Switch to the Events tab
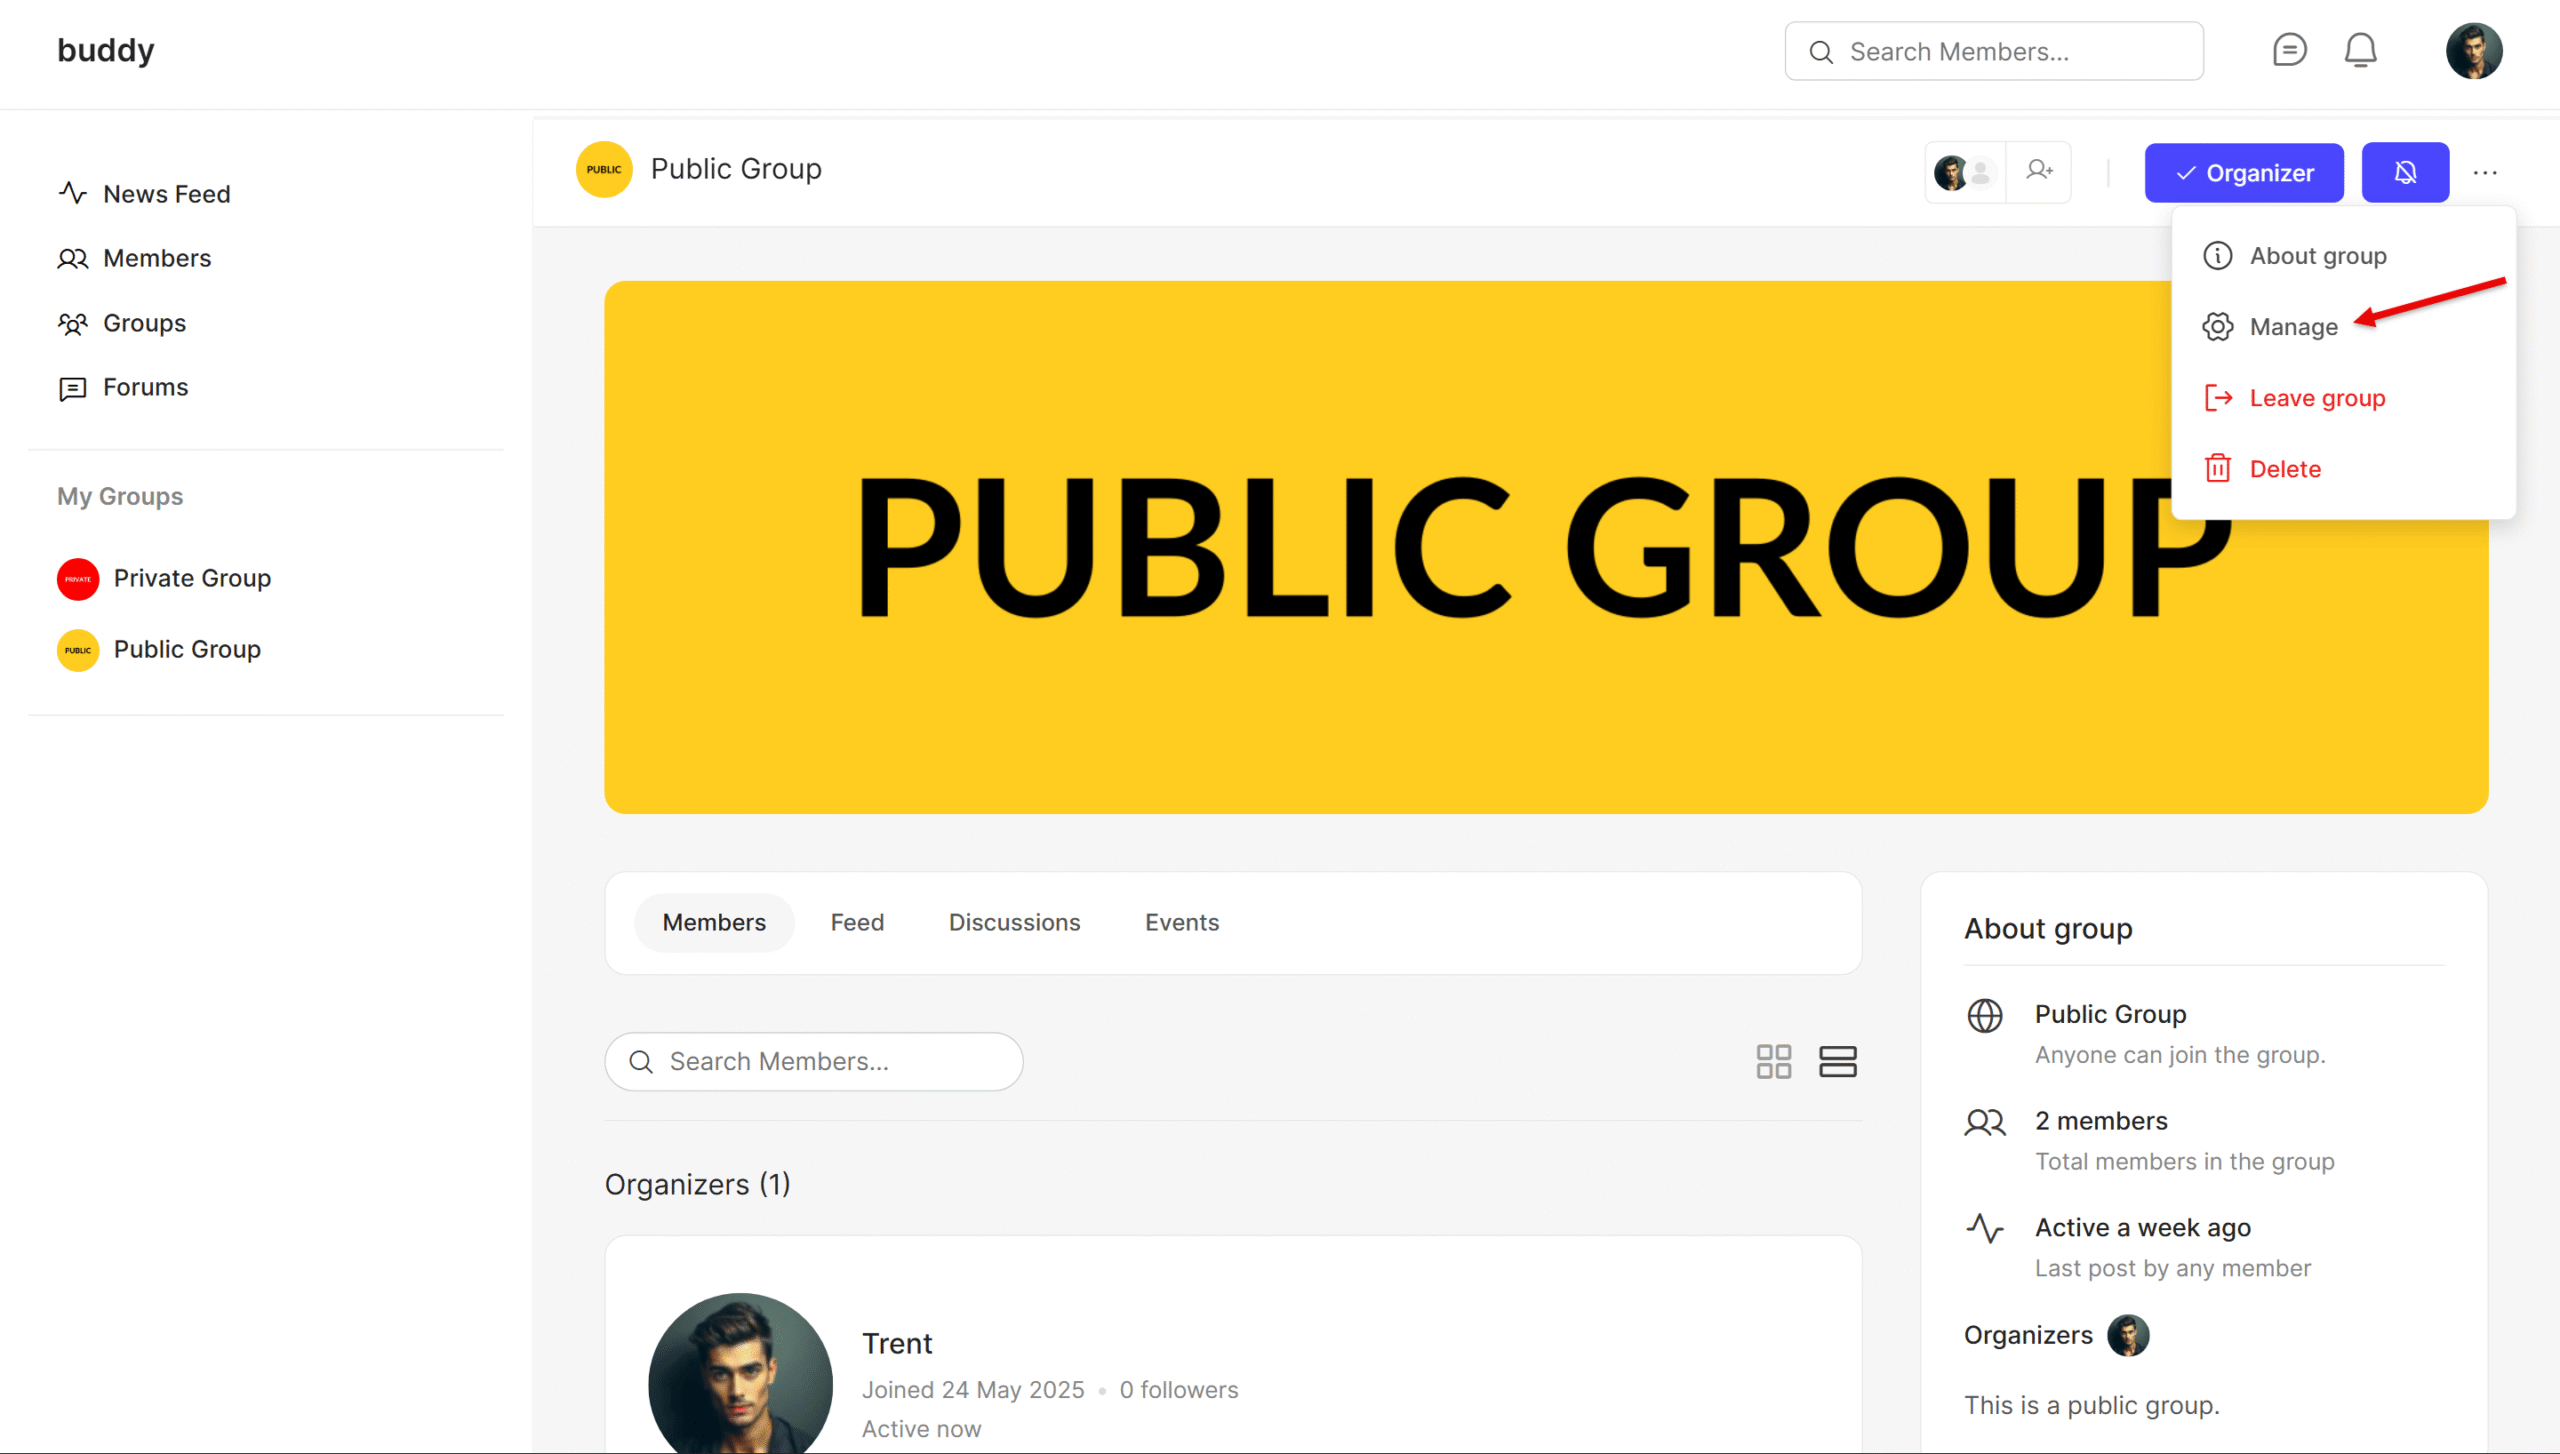The image size is (2560, 1454). (1182, 922)
